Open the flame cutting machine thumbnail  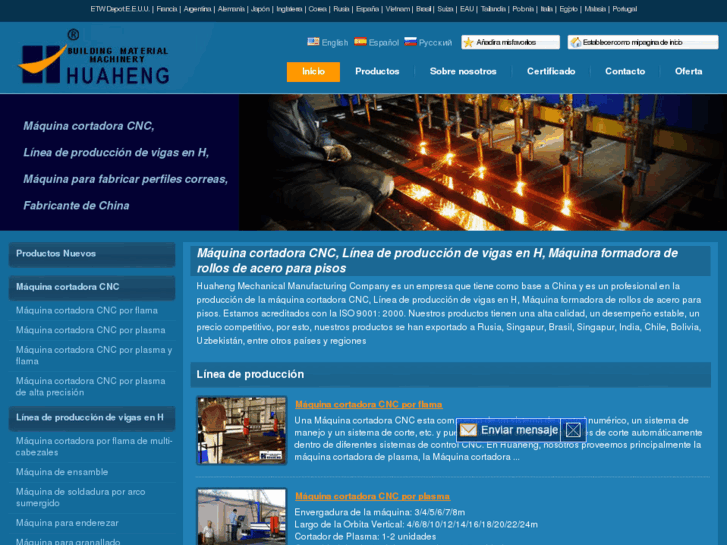[x=242, y=430]
